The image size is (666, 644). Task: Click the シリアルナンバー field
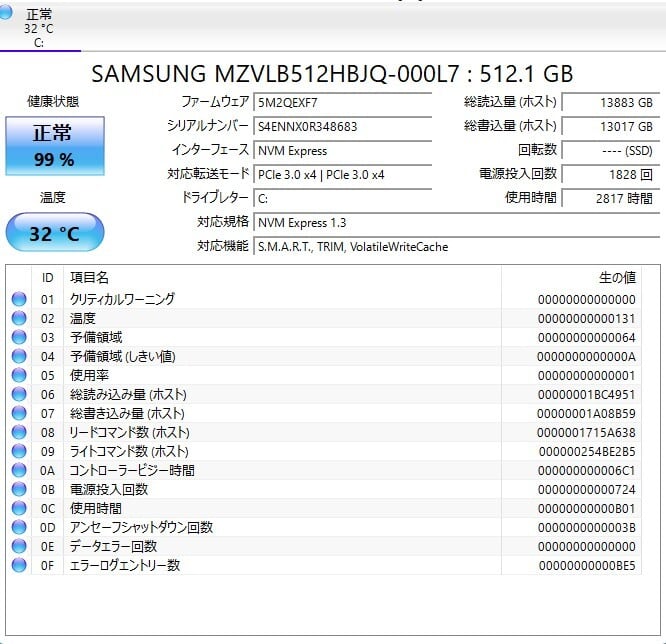click(342, 127)
